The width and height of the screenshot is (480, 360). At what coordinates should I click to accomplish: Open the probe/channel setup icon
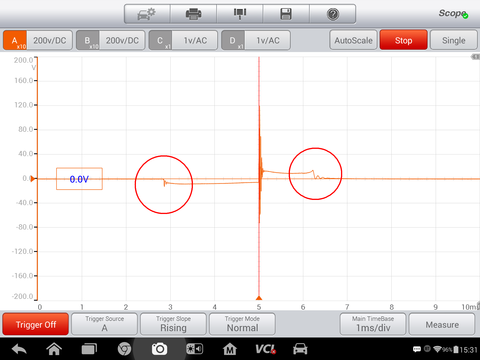[240, 14]
